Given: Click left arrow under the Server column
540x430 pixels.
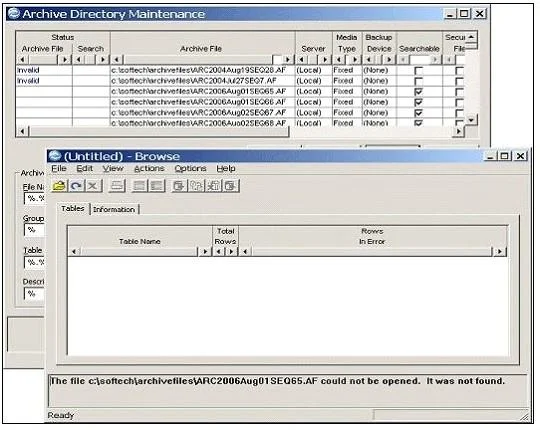Looking at the screenshot, I should pos(302,60).
